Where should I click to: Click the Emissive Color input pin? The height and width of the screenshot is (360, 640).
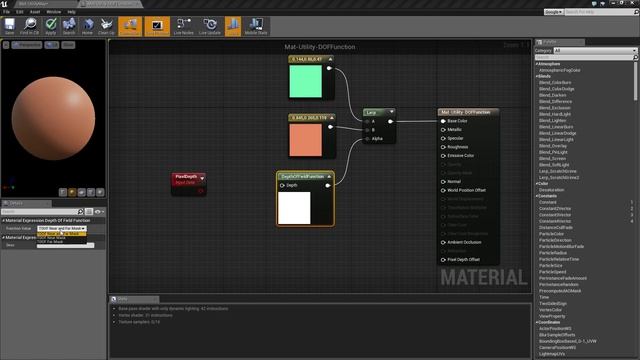(443, 156)
